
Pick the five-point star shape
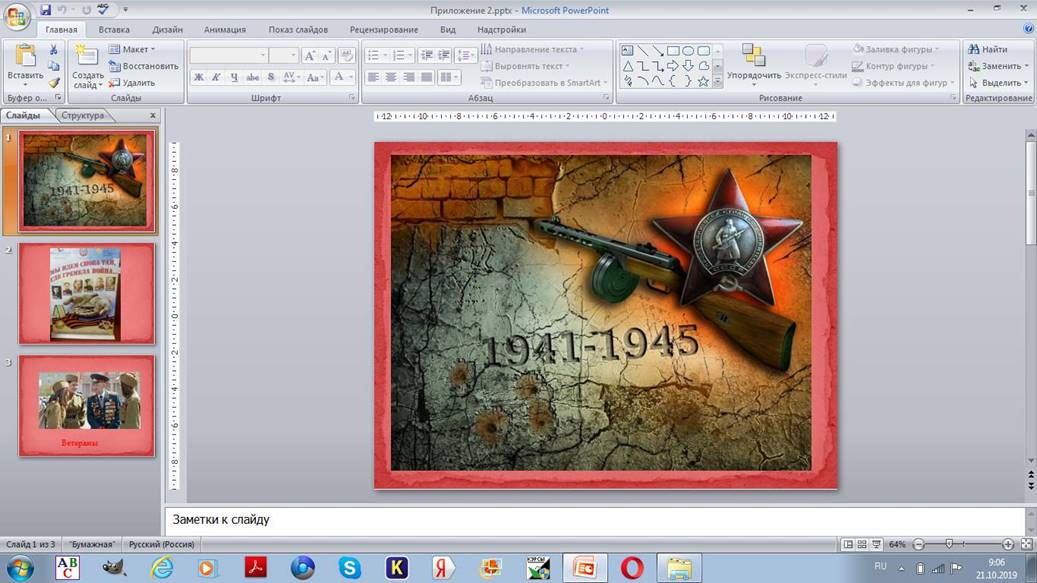click(703, 82)
